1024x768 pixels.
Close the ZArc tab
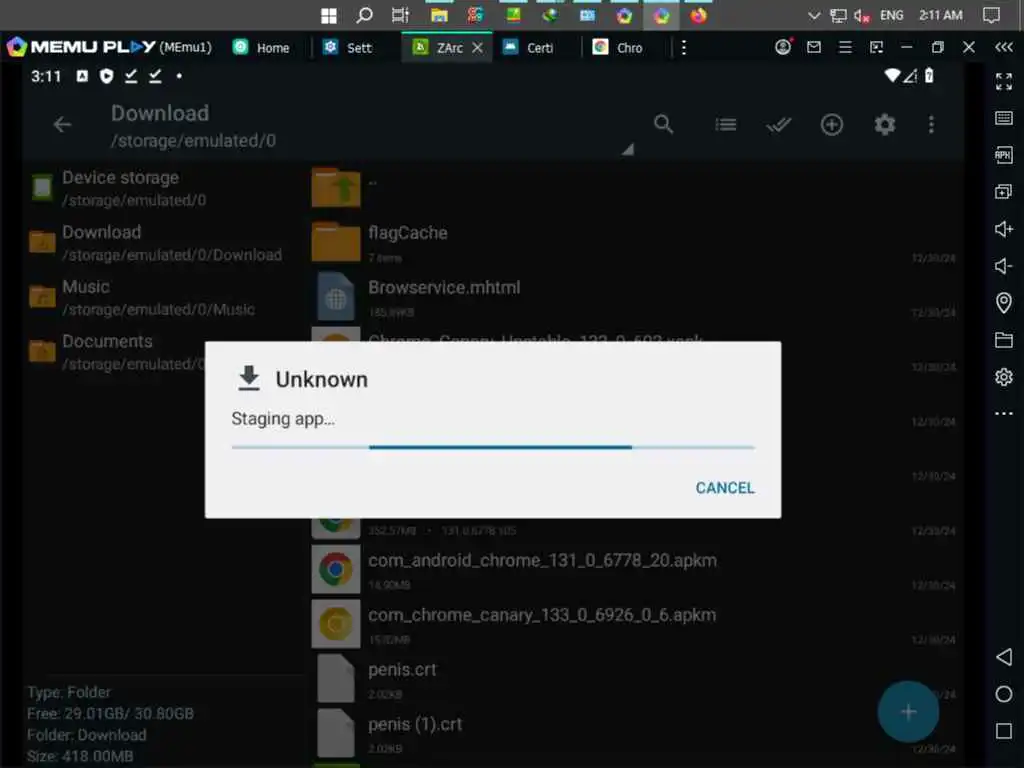[478, 48]
